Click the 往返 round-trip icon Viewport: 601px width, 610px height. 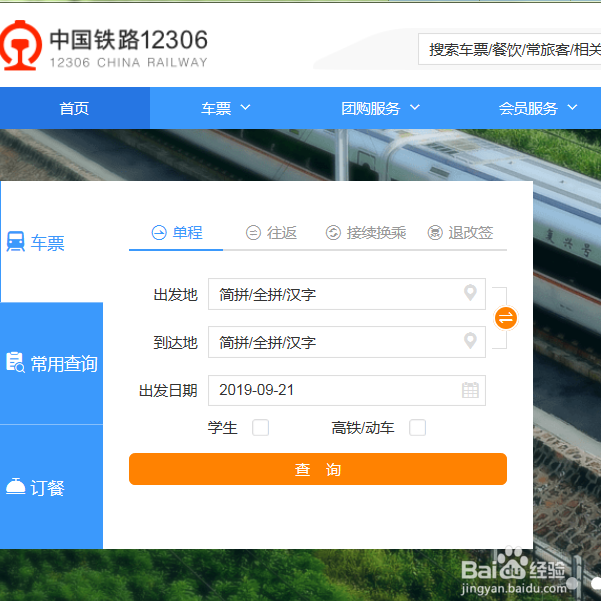(x=253, y=233)
